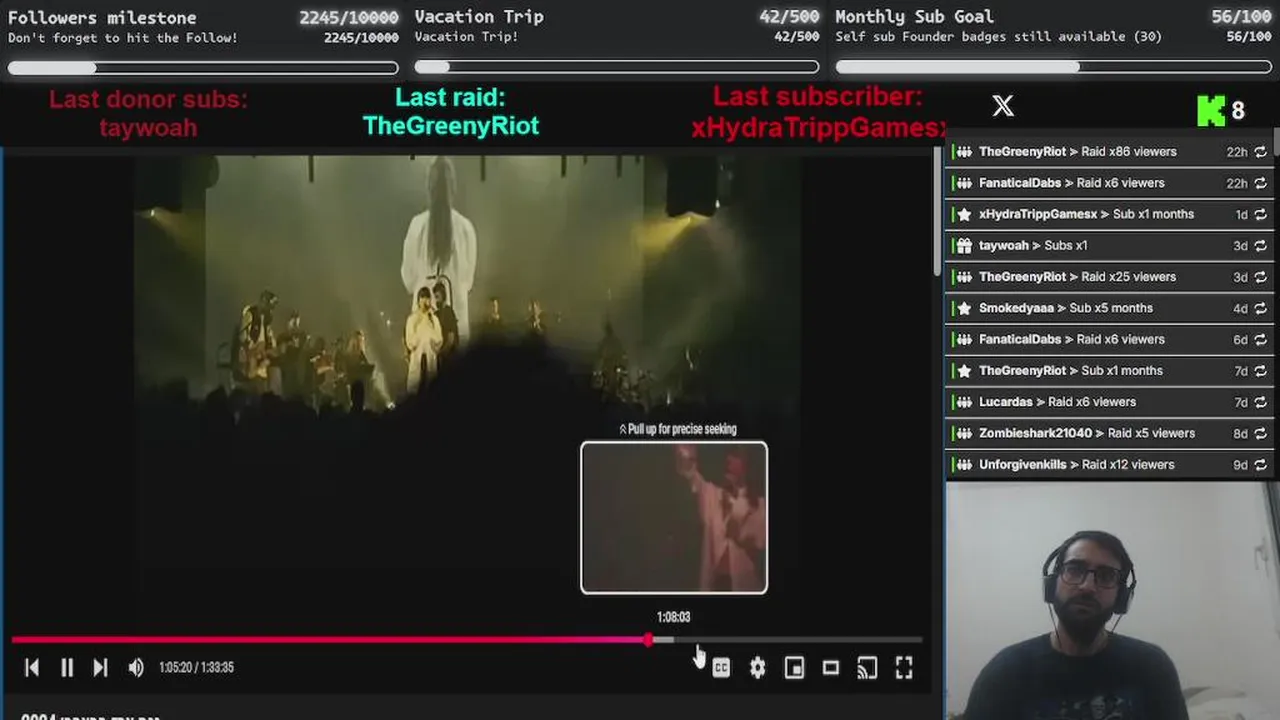Click the Monthly Sub Goal progress bar
Screen dimensions: 1280x720
coord(1054,67)
